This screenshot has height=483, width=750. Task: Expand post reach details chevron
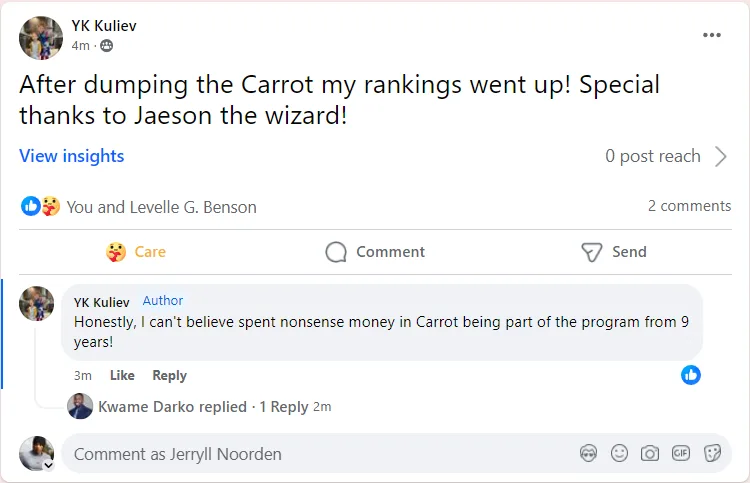coord(721,156)
